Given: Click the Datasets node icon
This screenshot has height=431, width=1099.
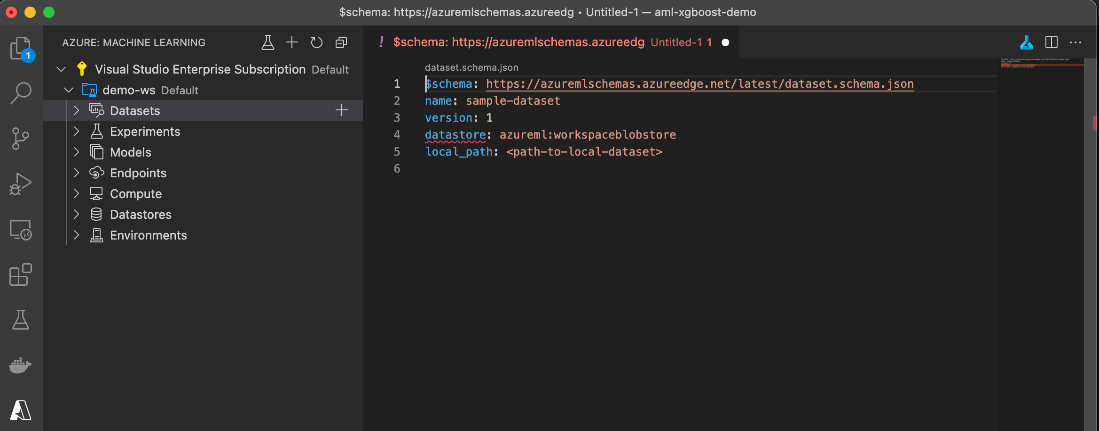Looking at the screenshot, I should (96, 111).
